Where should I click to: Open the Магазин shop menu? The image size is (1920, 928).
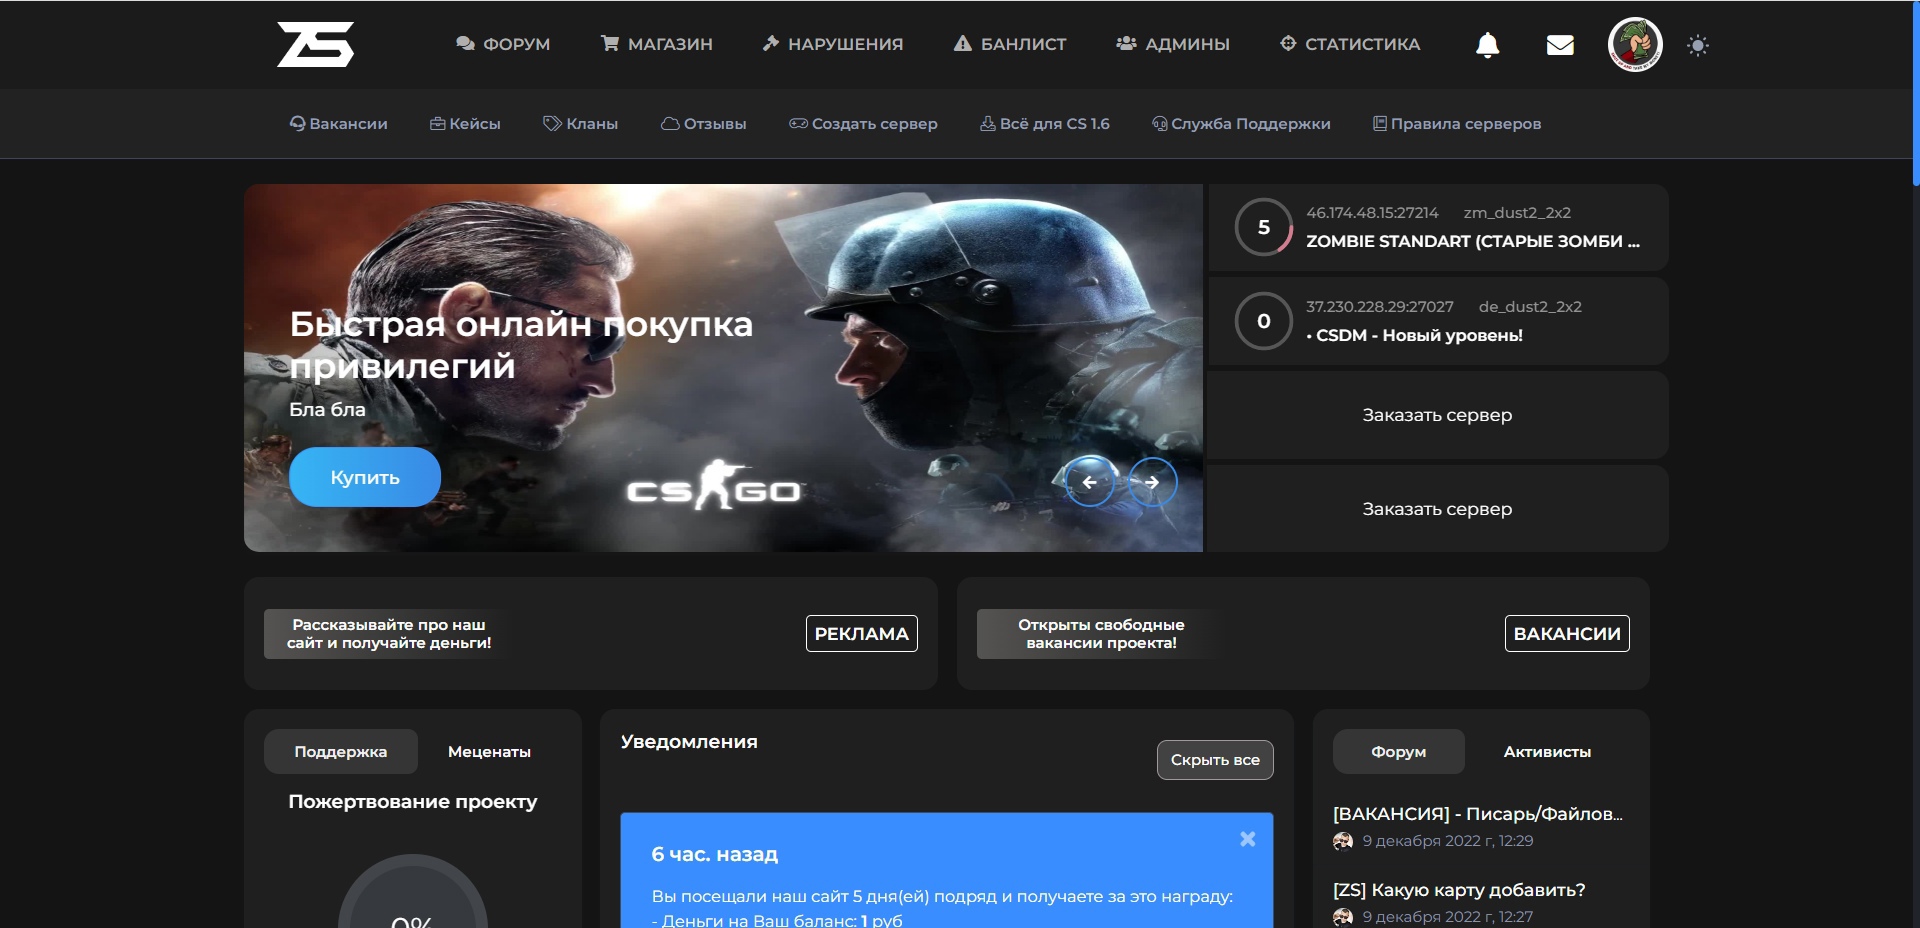click(x=657, y=44)
